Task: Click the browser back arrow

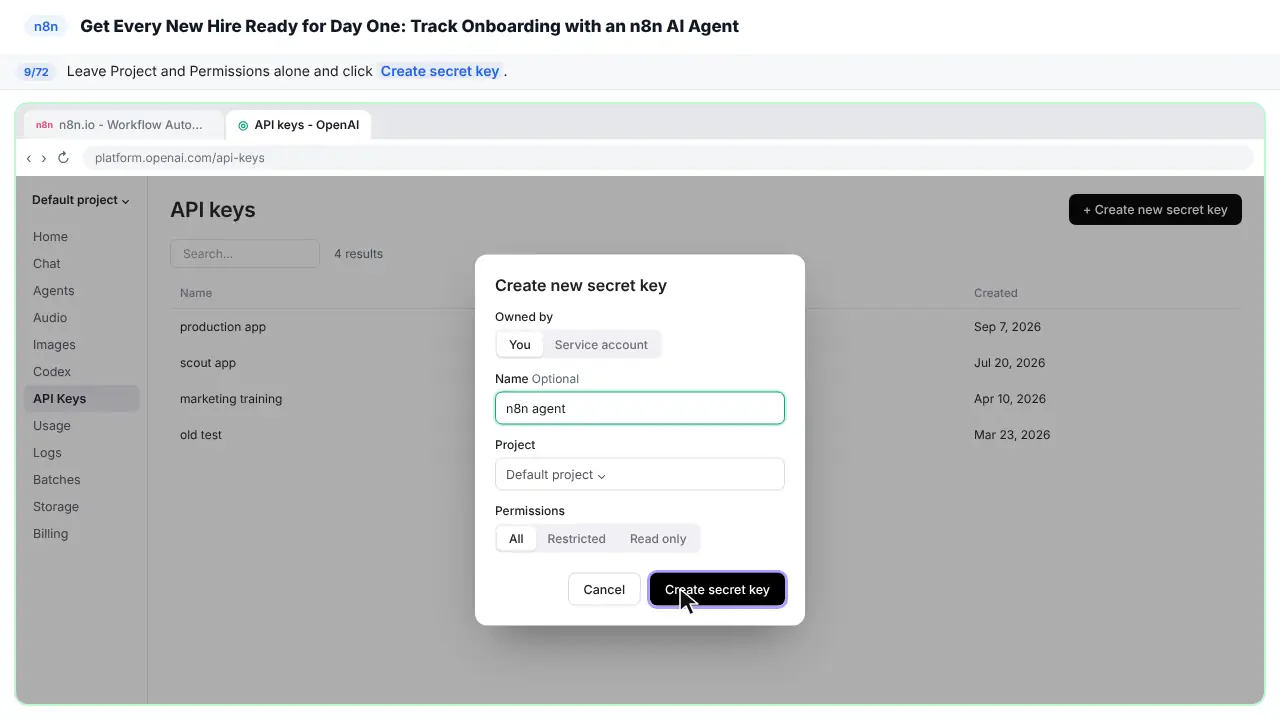Action: (x=29, y=158)
